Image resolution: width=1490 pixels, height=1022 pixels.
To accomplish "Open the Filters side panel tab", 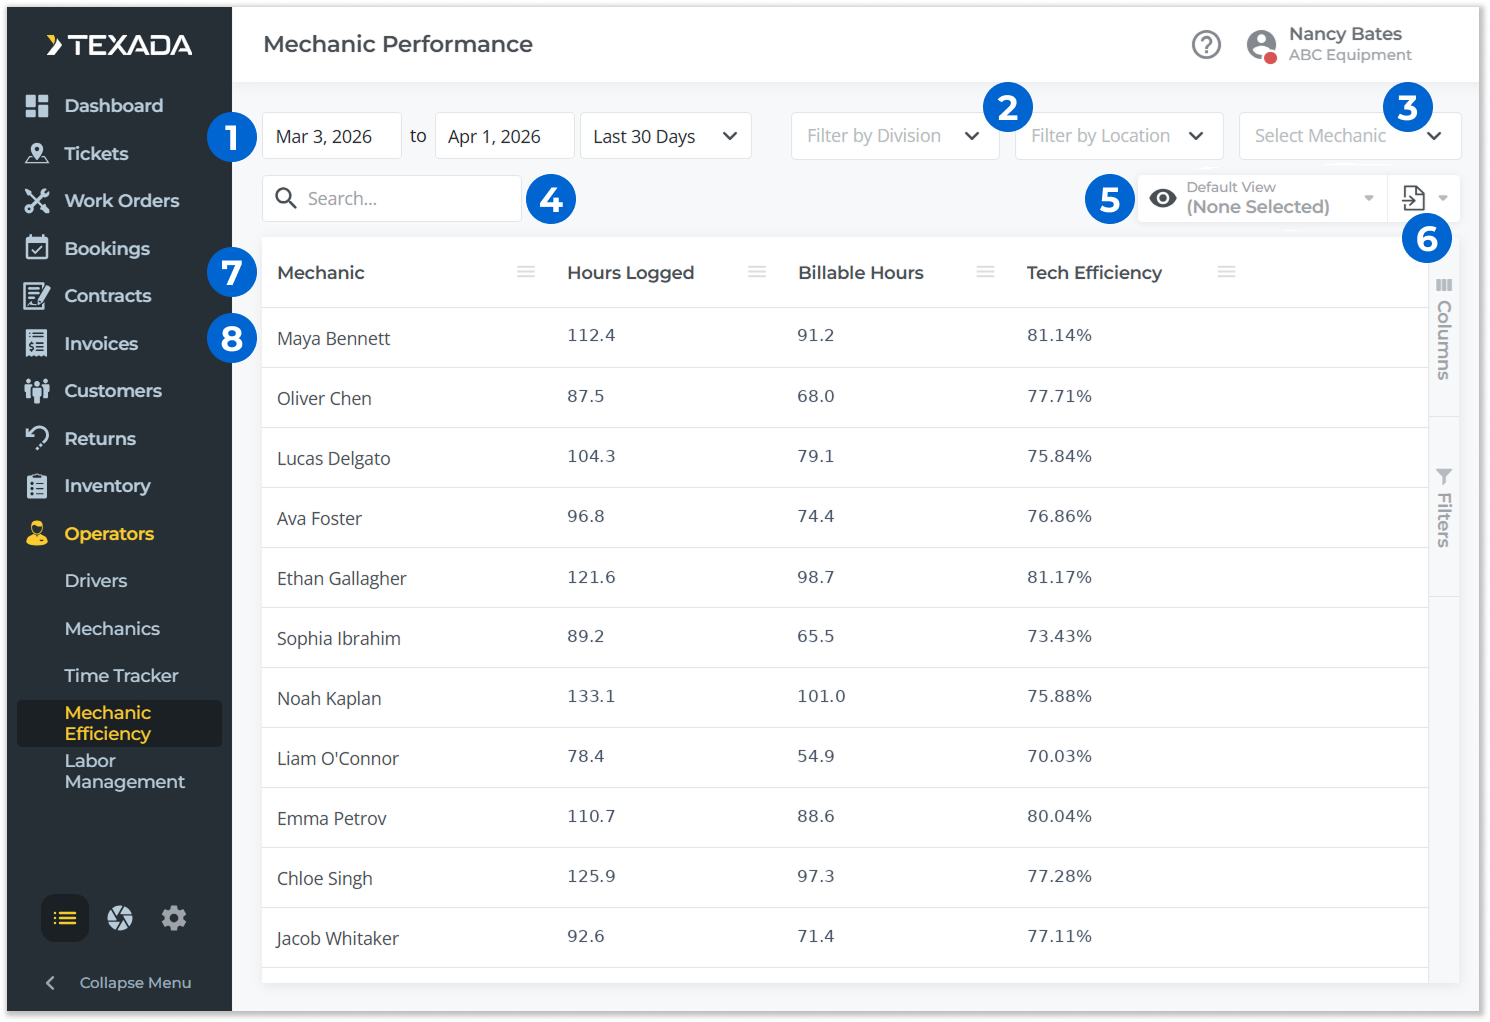I will click(x=1443, y=508).
